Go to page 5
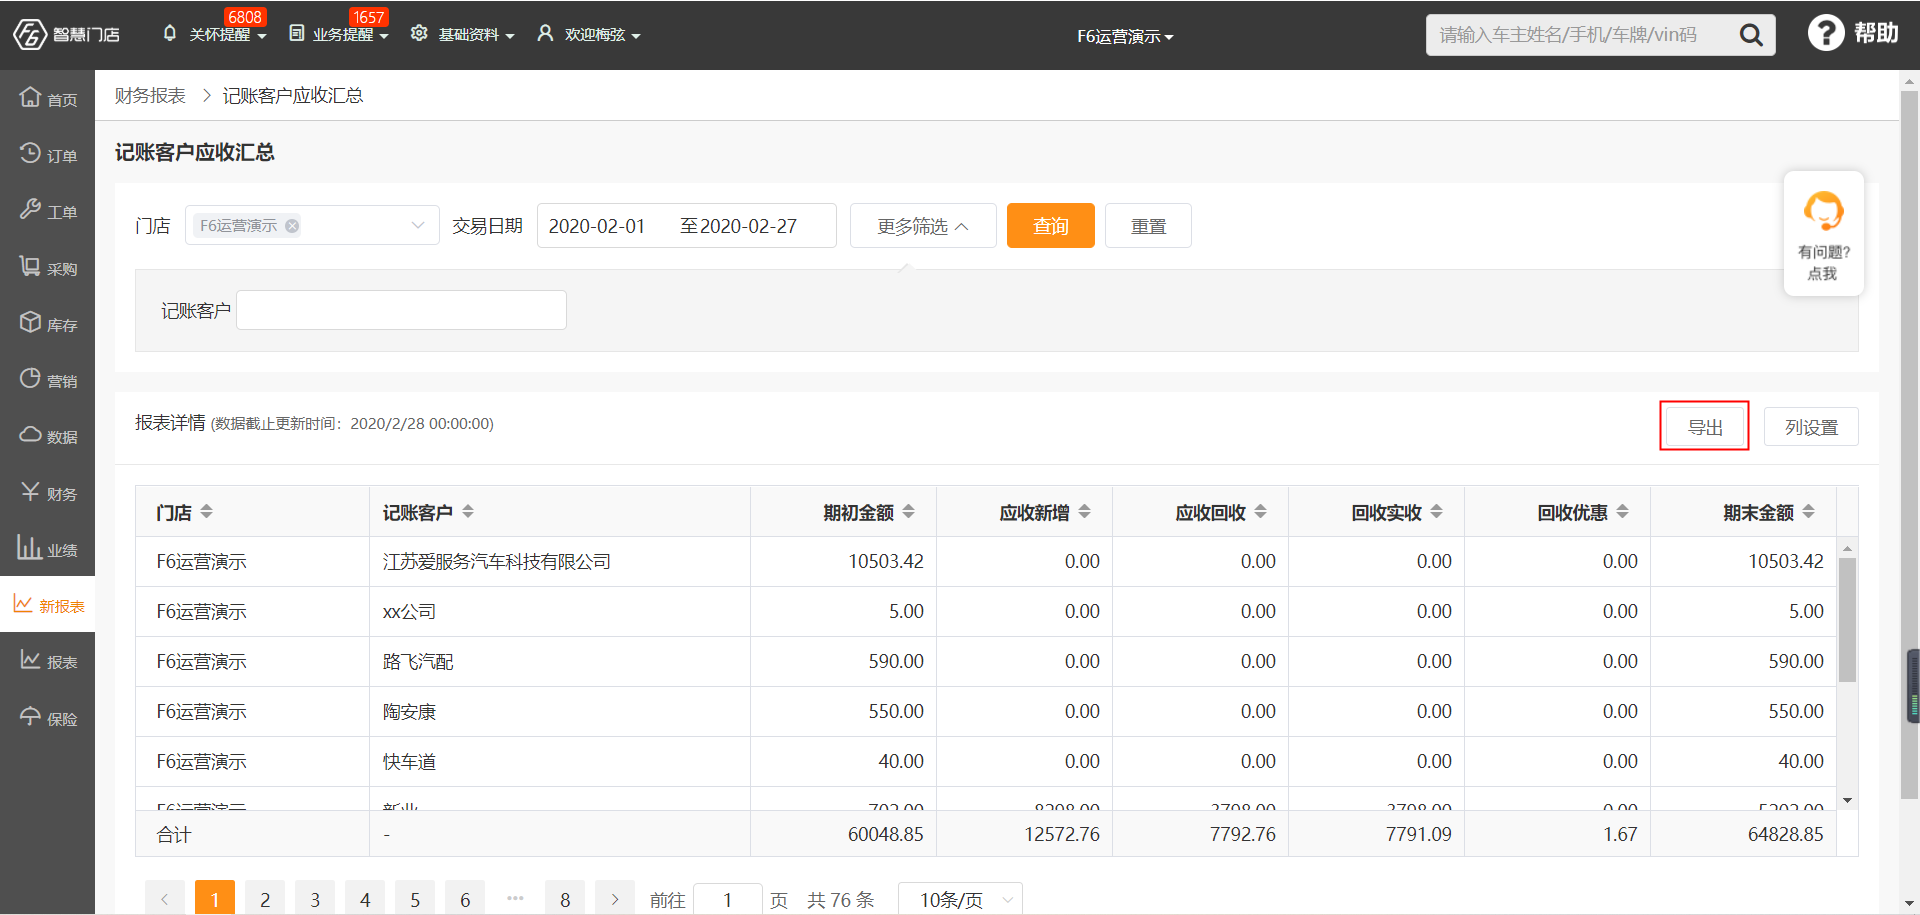The width and height of the screenshot is (1920, 915). (415, 899)
